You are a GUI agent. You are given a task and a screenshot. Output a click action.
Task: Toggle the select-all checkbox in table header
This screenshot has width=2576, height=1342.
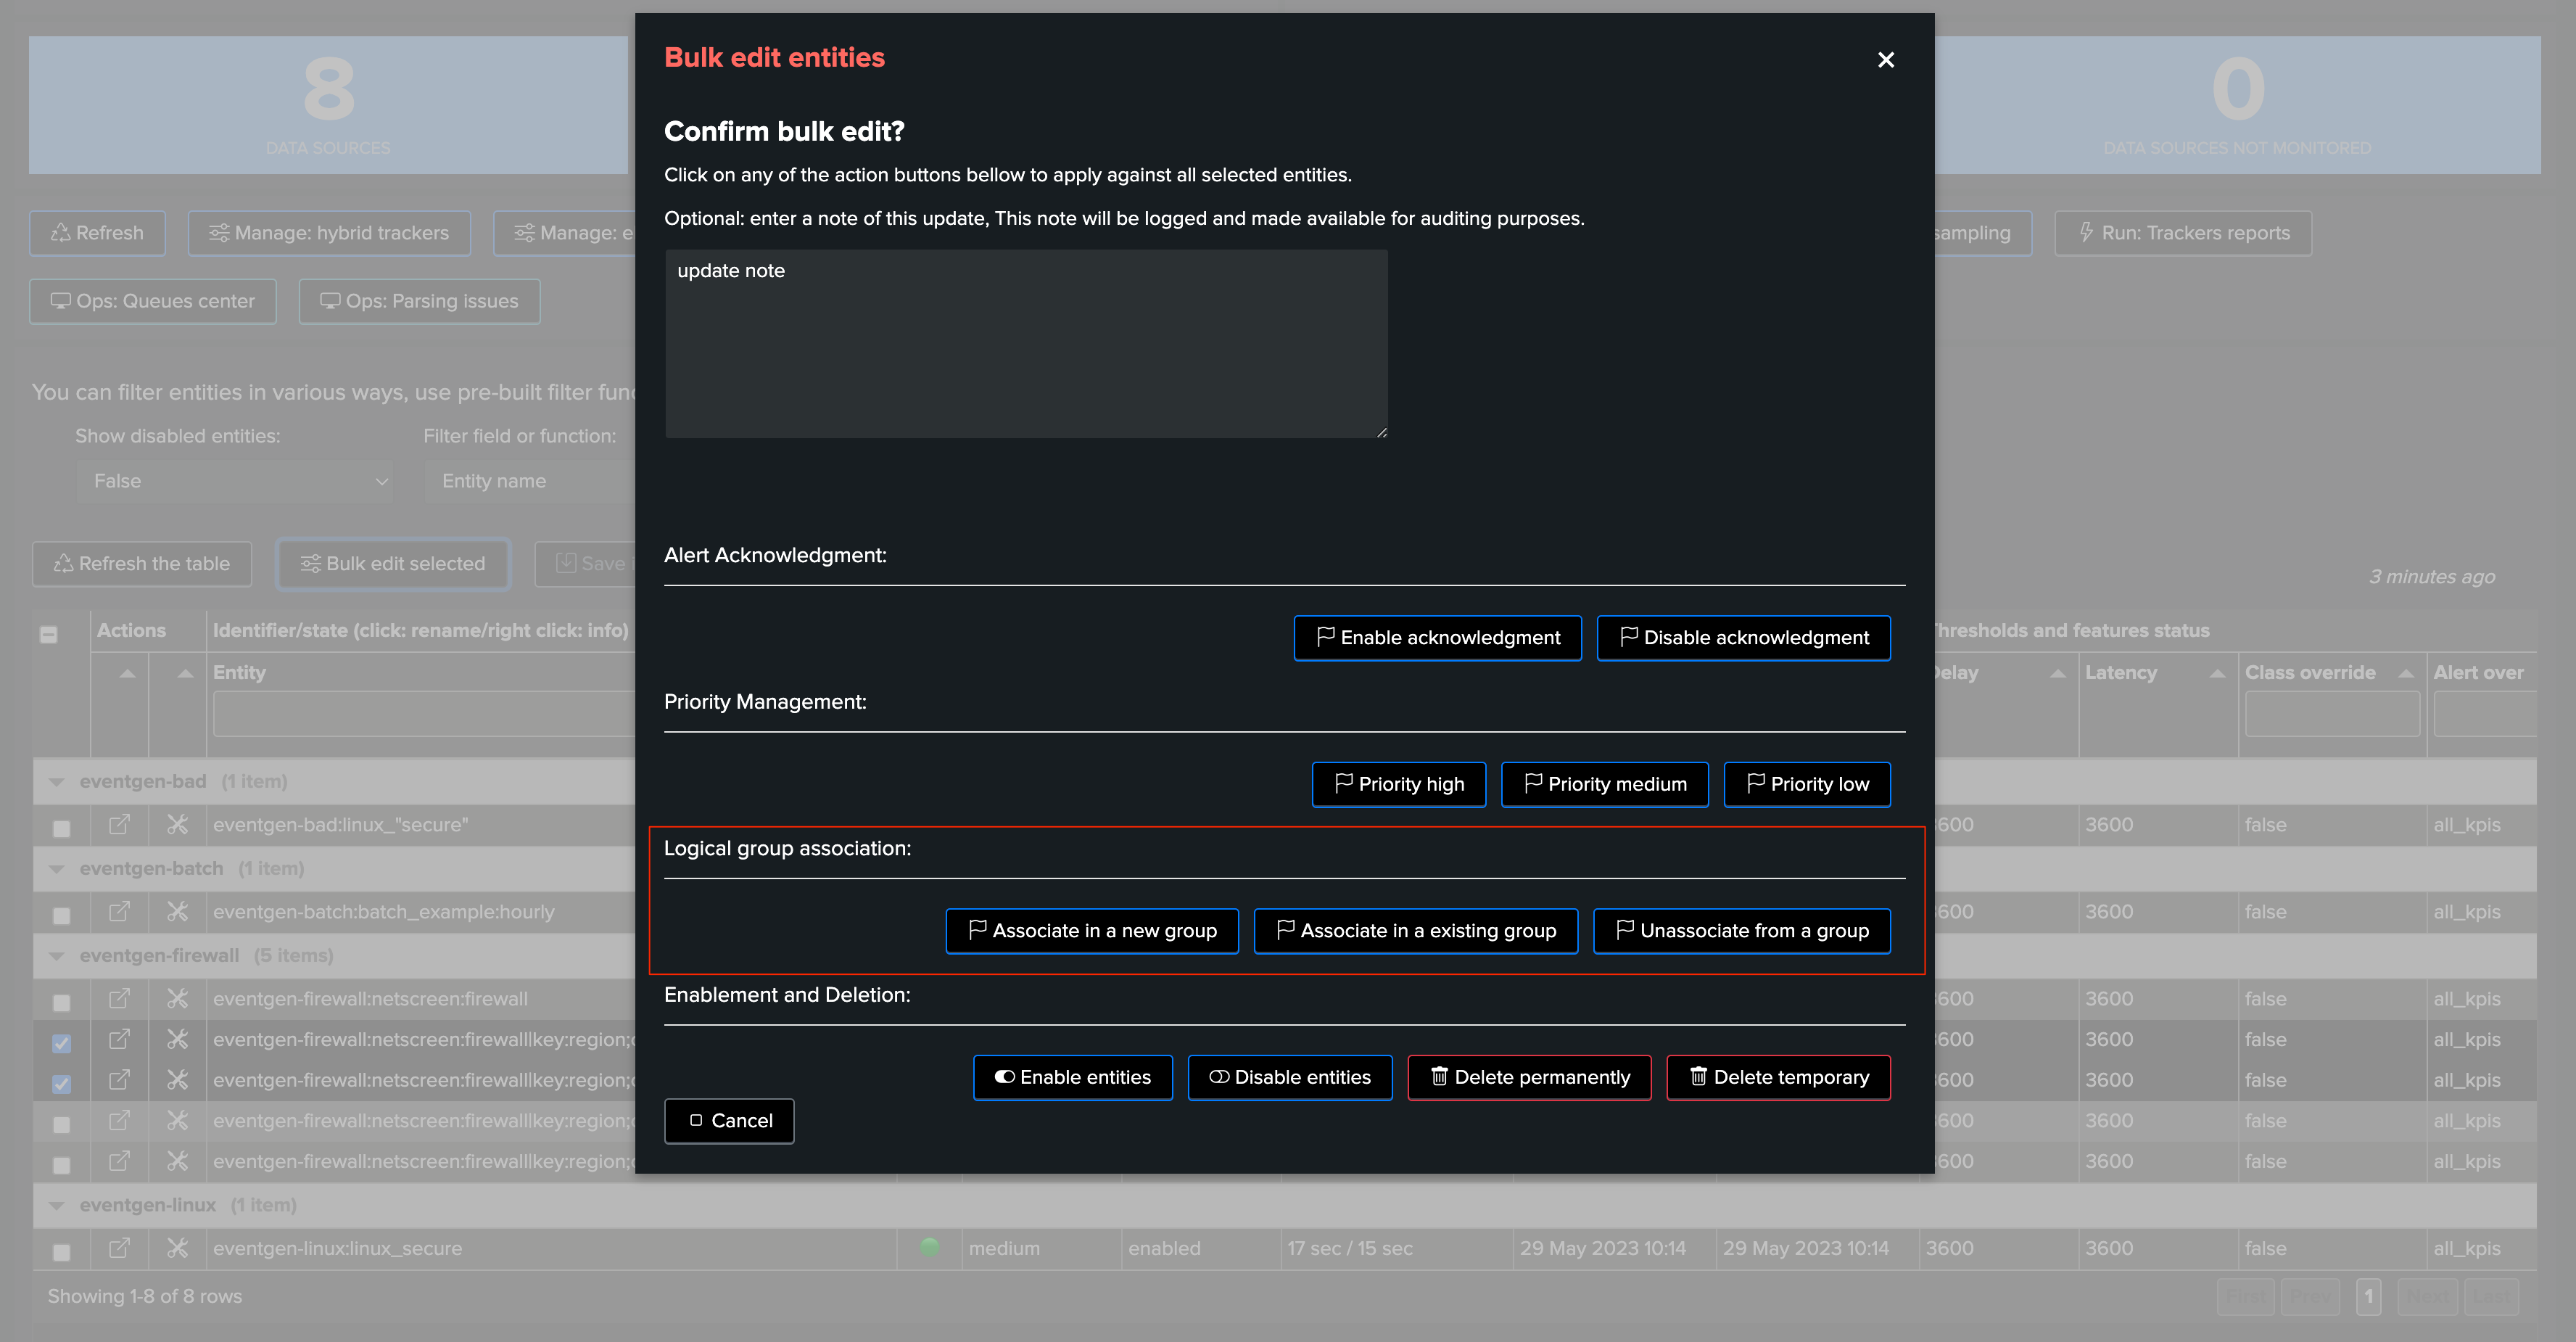(48, 634)
